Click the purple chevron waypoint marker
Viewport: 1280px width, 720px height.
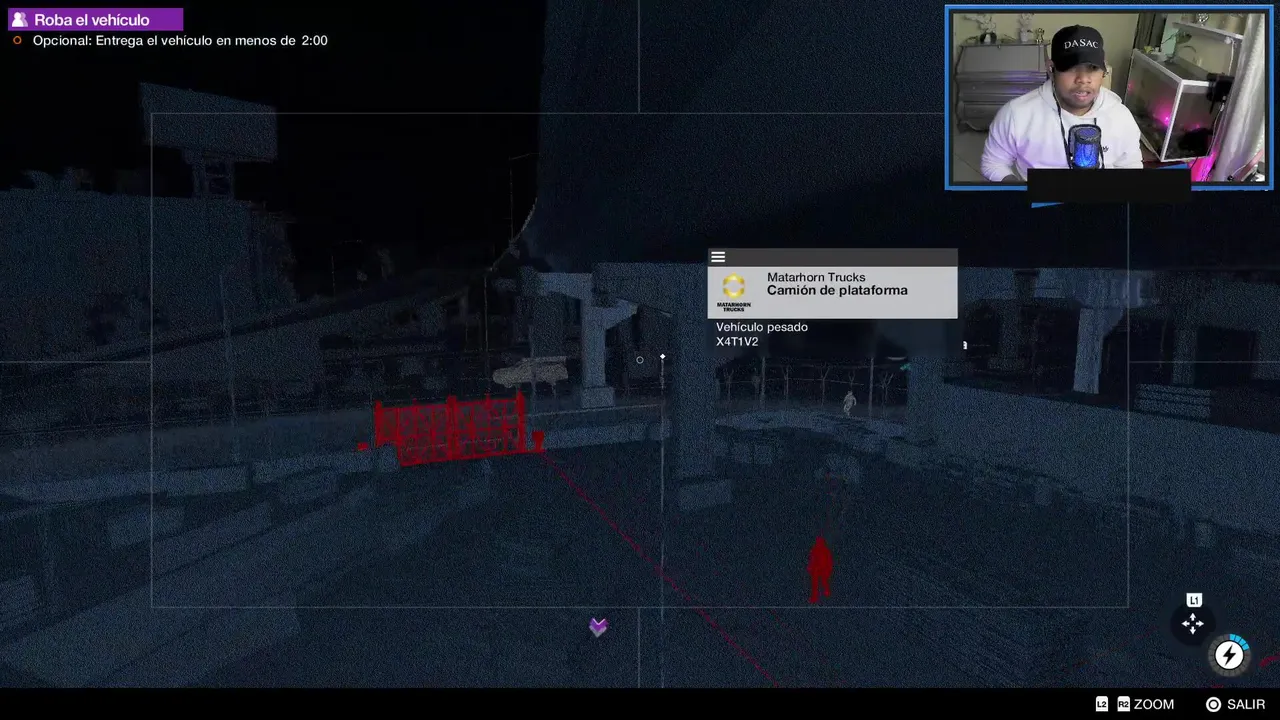click(598, 627)
